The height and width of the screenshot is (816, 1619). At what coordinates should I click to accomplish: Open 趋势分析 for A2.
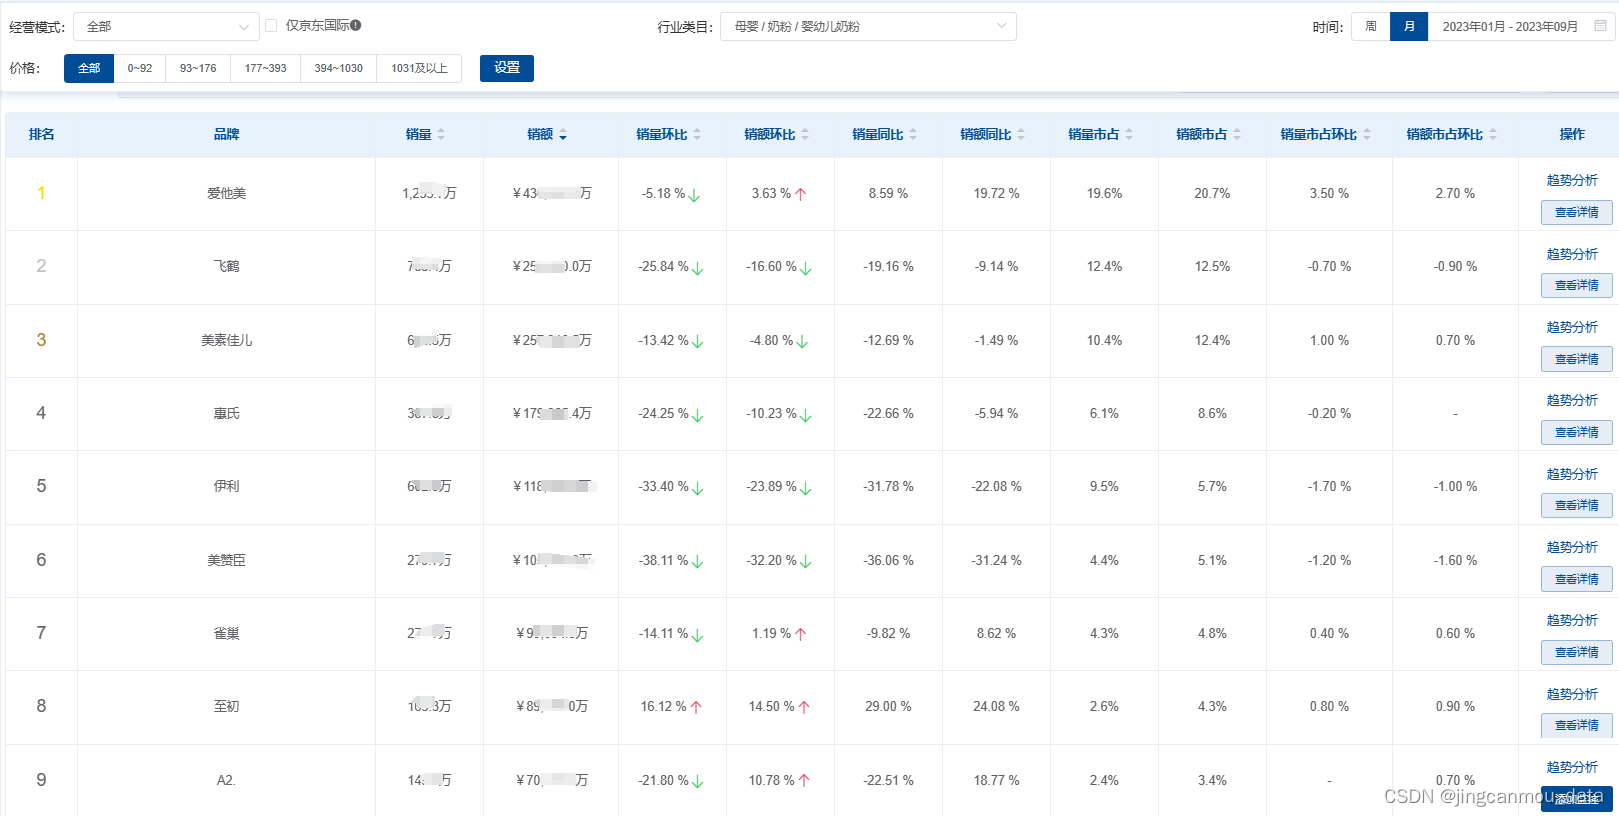click(1572, 767)
